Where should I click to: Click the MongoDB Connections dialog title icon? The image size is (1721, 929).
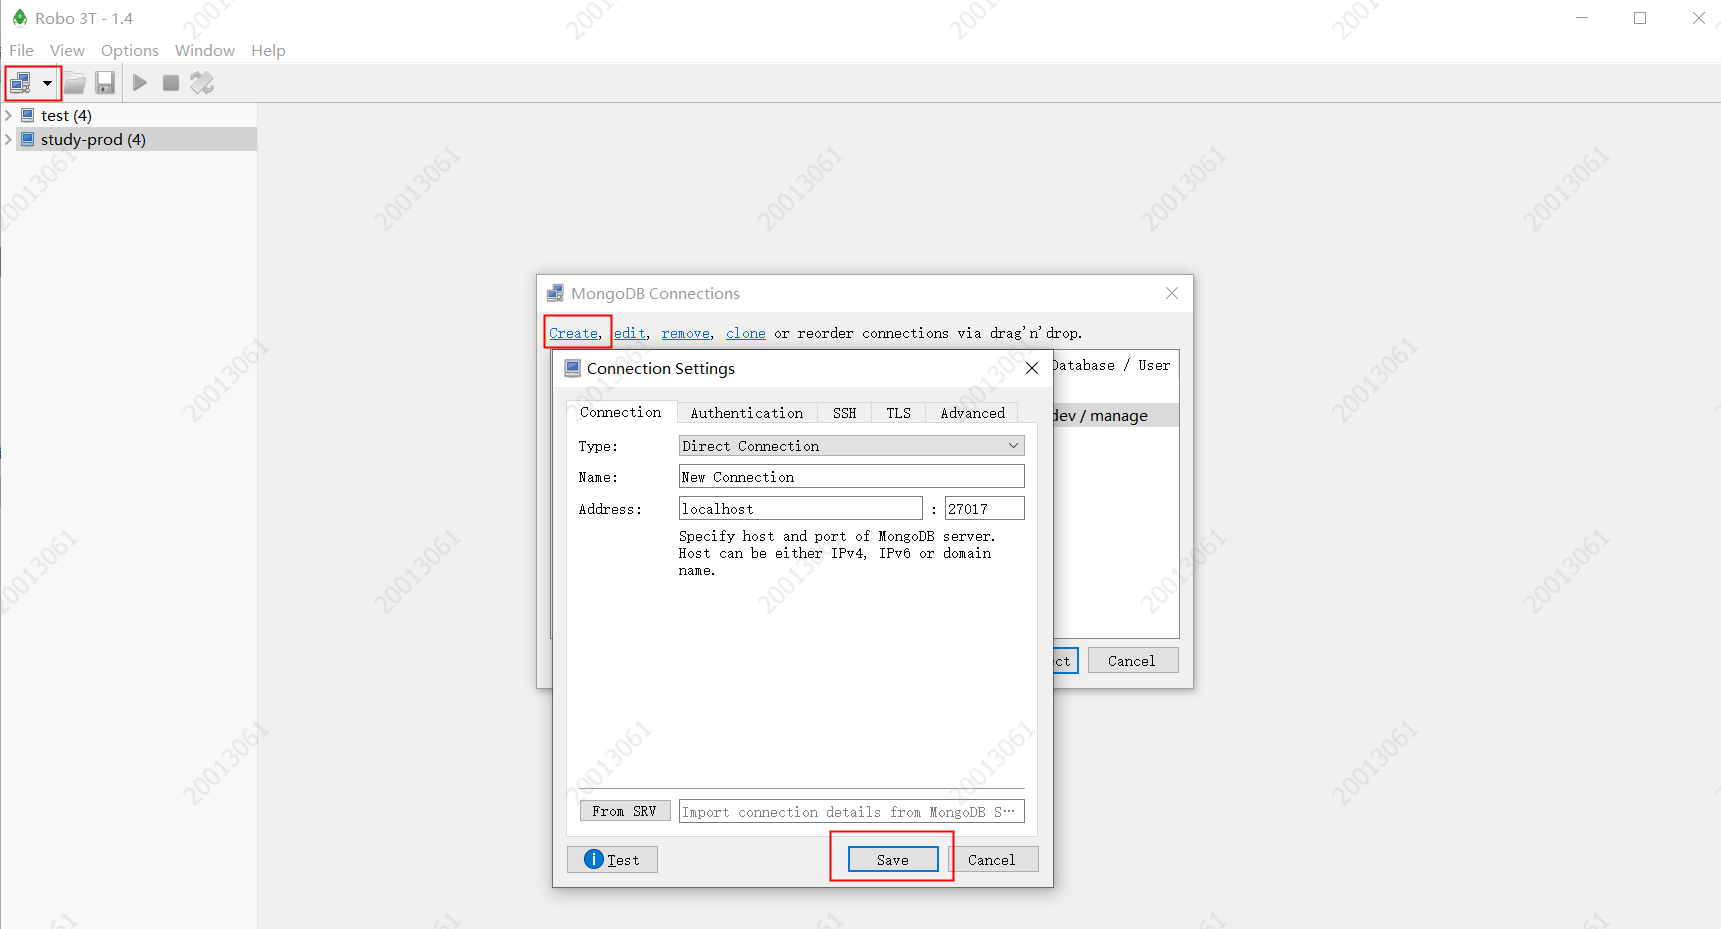point(555,293)
